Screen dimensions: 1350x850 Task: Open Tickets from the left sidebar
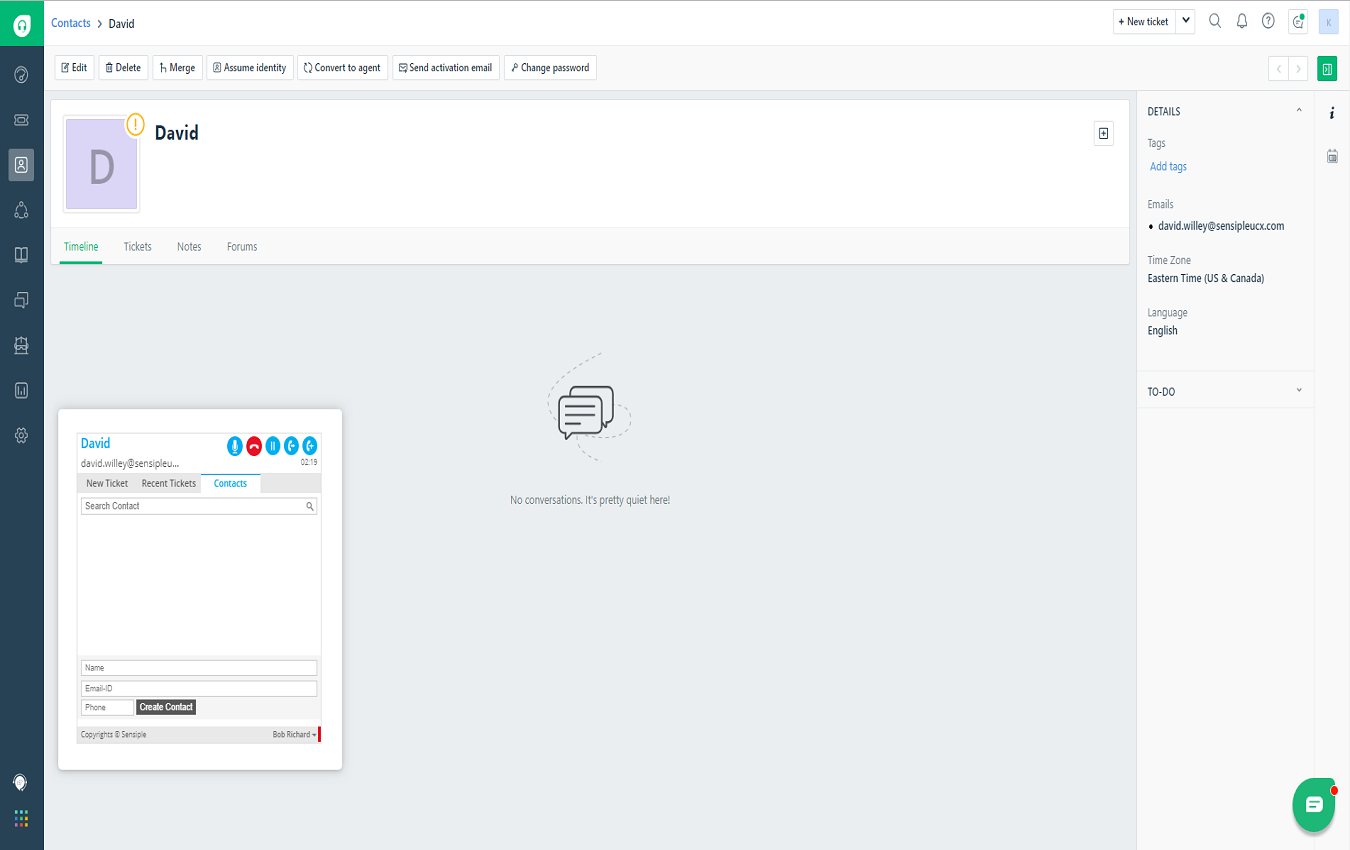pyautogui.click(x=21, y=119)
